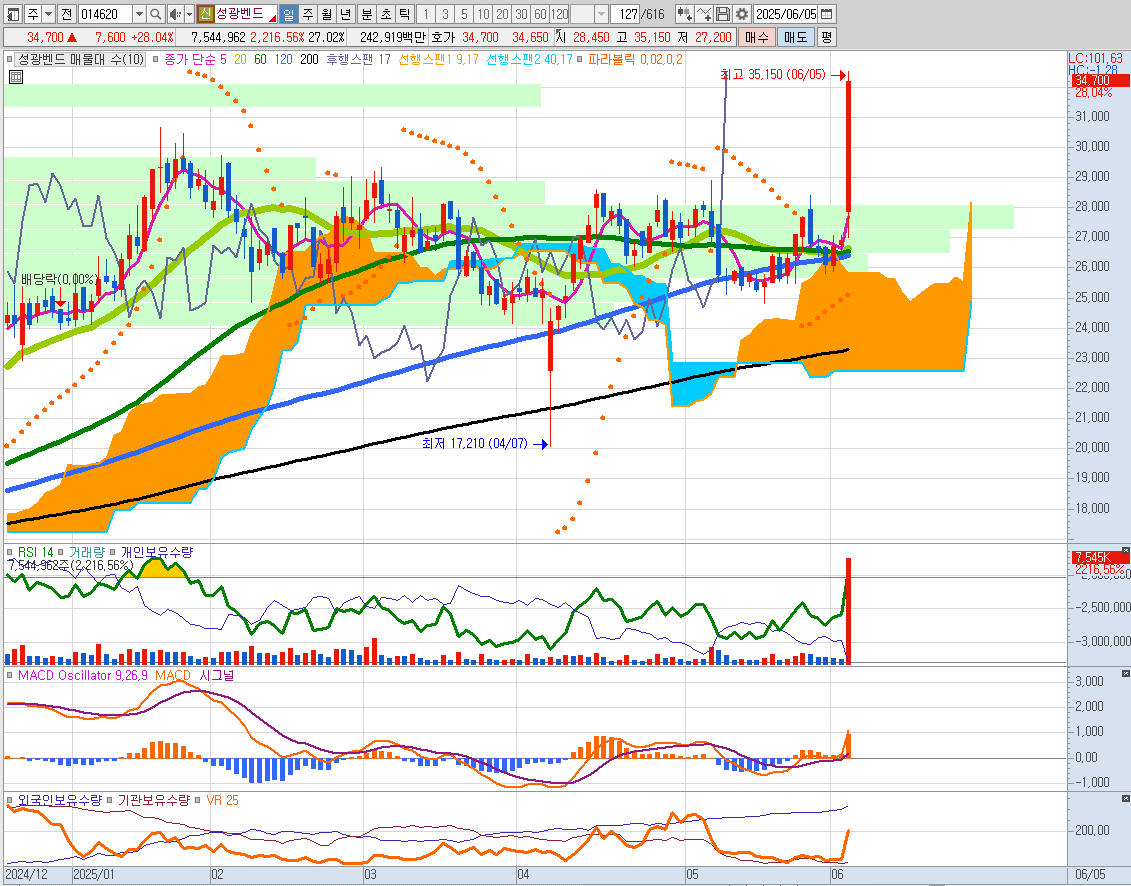This screenshot has width=1131, height=886.
Task: Click the 시그널 legend text in MACD panel
Action: (x=216, y=675)
